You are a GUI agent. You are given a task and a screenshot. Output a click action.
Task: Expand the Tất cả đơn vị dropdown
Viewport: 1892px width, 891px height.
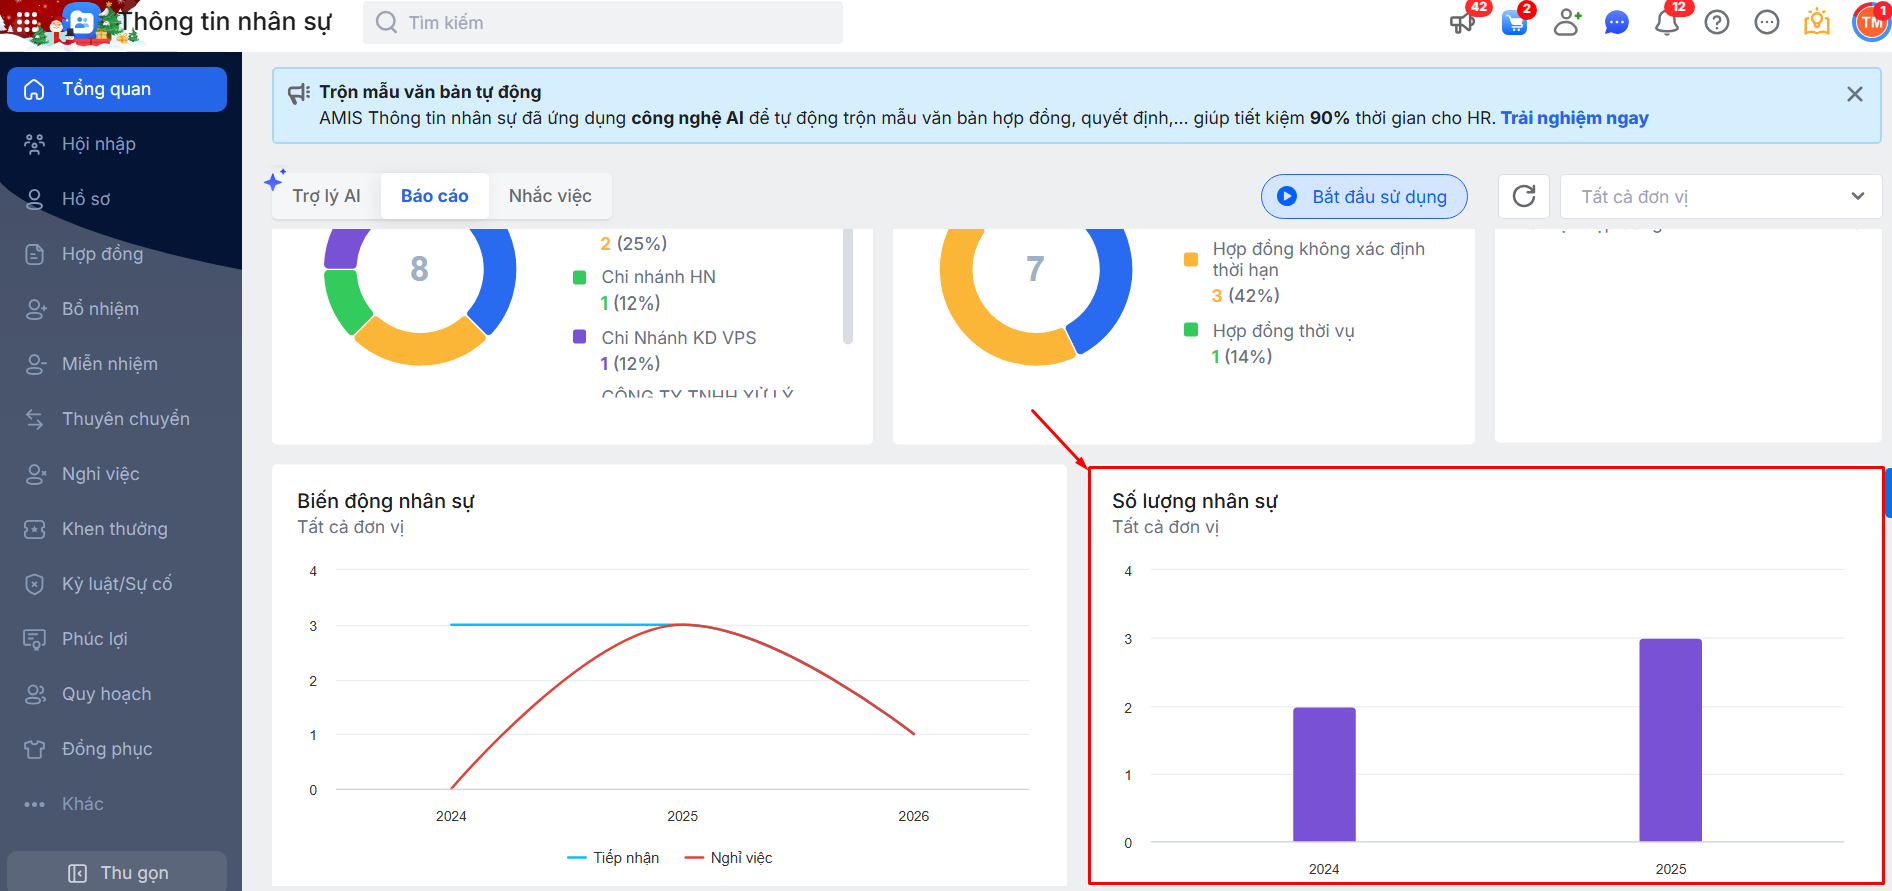(x=1720, y=197)
